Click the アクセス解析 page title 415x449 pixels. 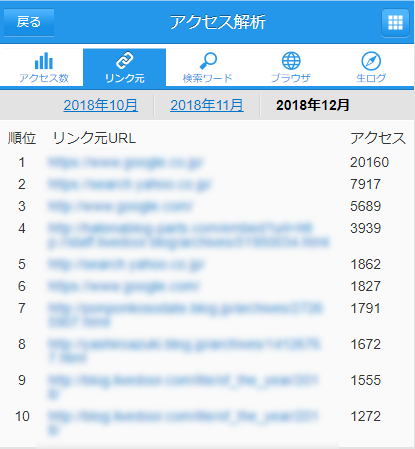[x=218, y=22]
